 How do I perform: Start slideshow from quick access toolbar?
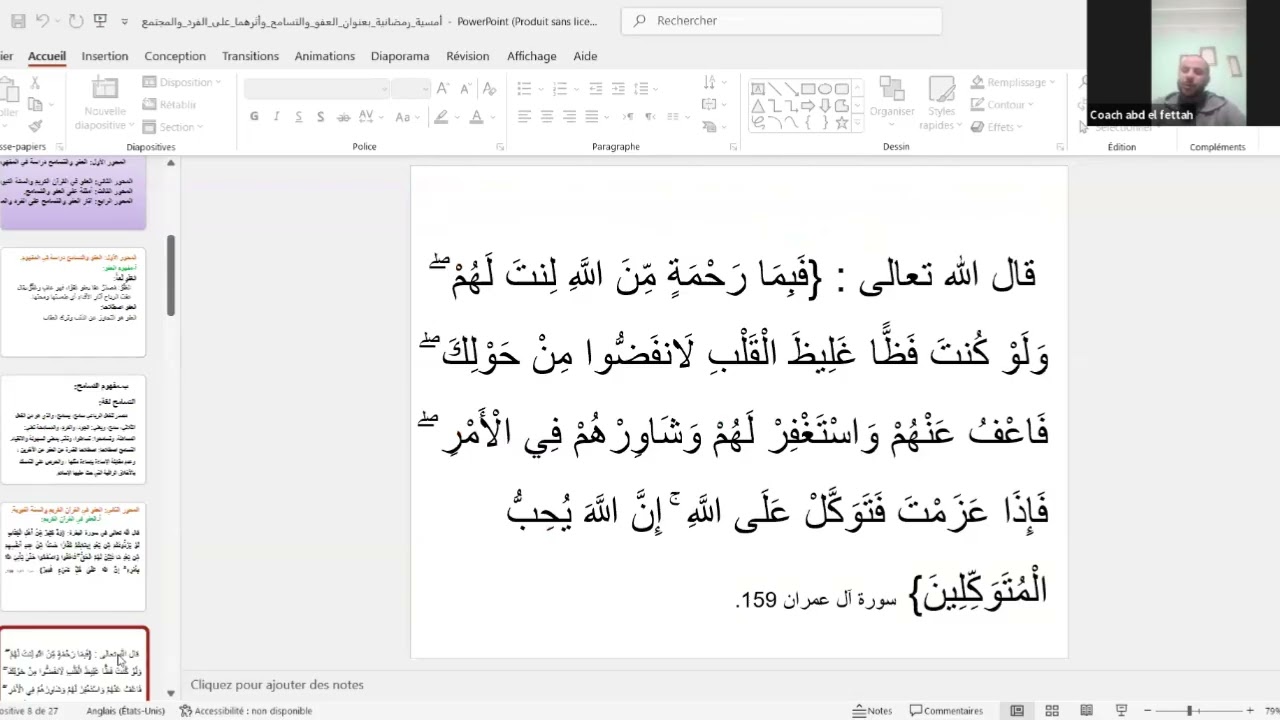[101, 20]
